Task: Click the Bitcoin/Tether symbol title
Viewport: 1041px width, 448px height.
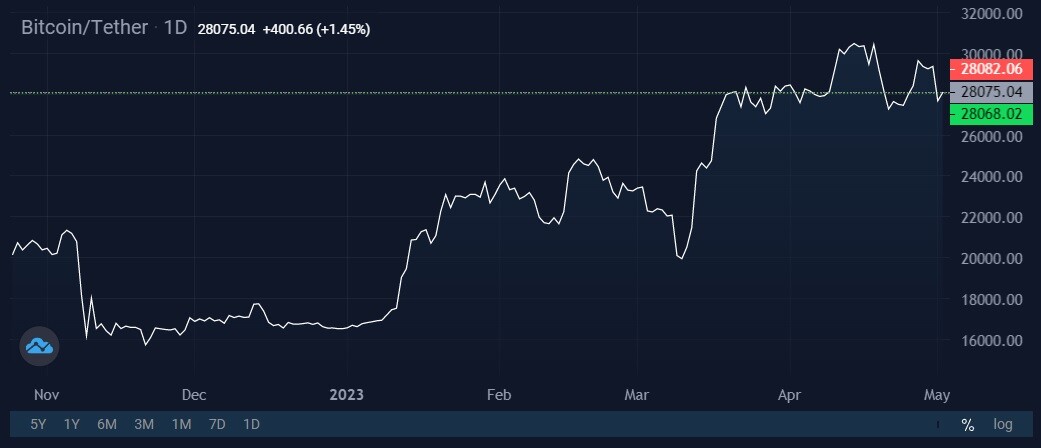Action: [x=84, y=28]
